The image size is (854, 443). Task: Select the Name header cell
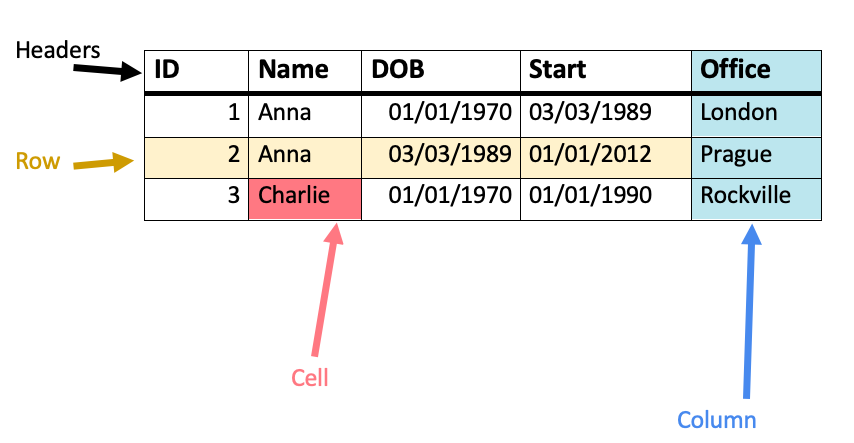pos(305,71)
